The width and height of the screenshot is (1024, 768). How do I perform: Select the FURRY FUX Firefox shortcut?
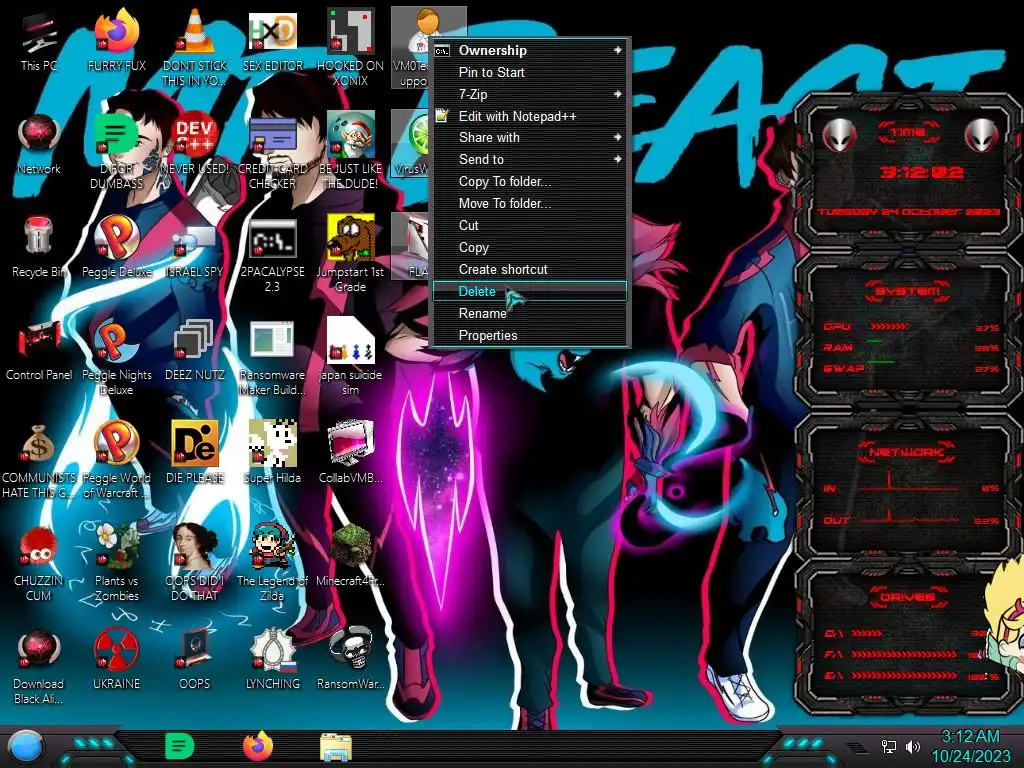[116, 41]
